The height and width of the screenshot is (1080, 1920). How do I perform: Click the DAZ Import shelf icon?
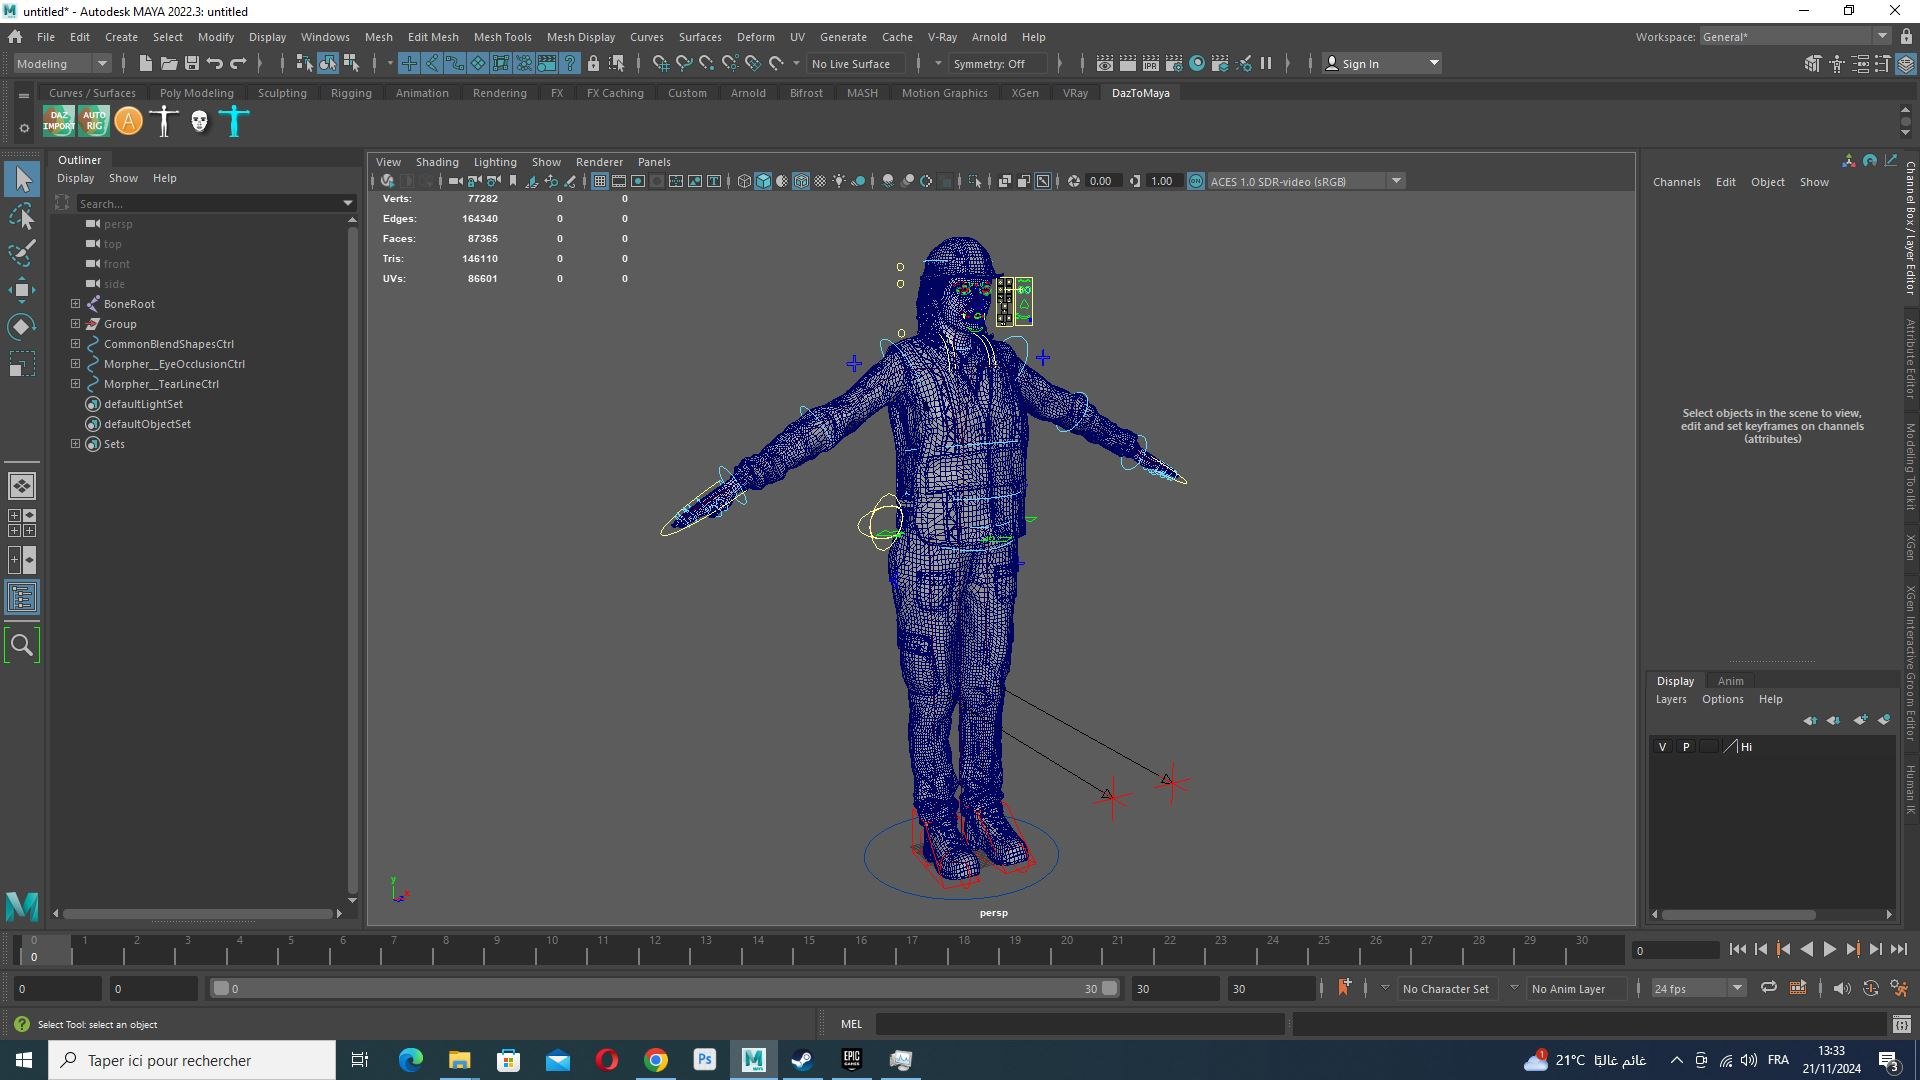[x=58, y=121]
